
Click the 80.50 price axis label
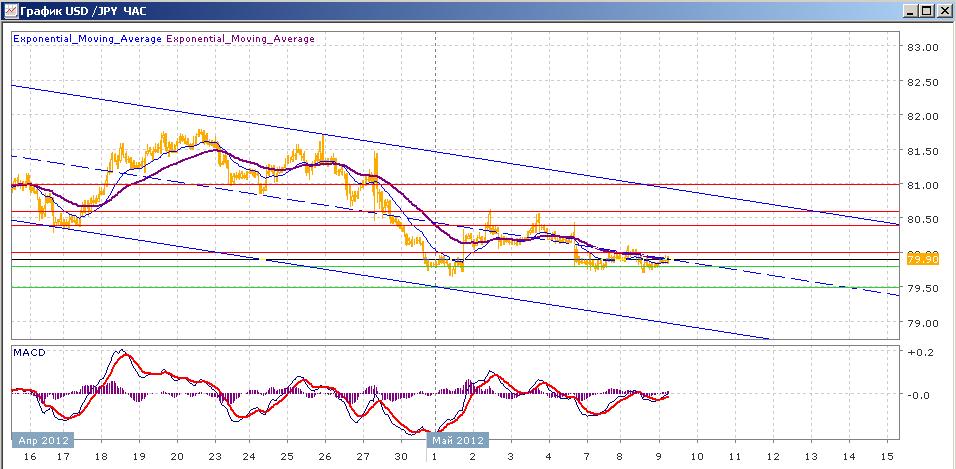[925, 220]
